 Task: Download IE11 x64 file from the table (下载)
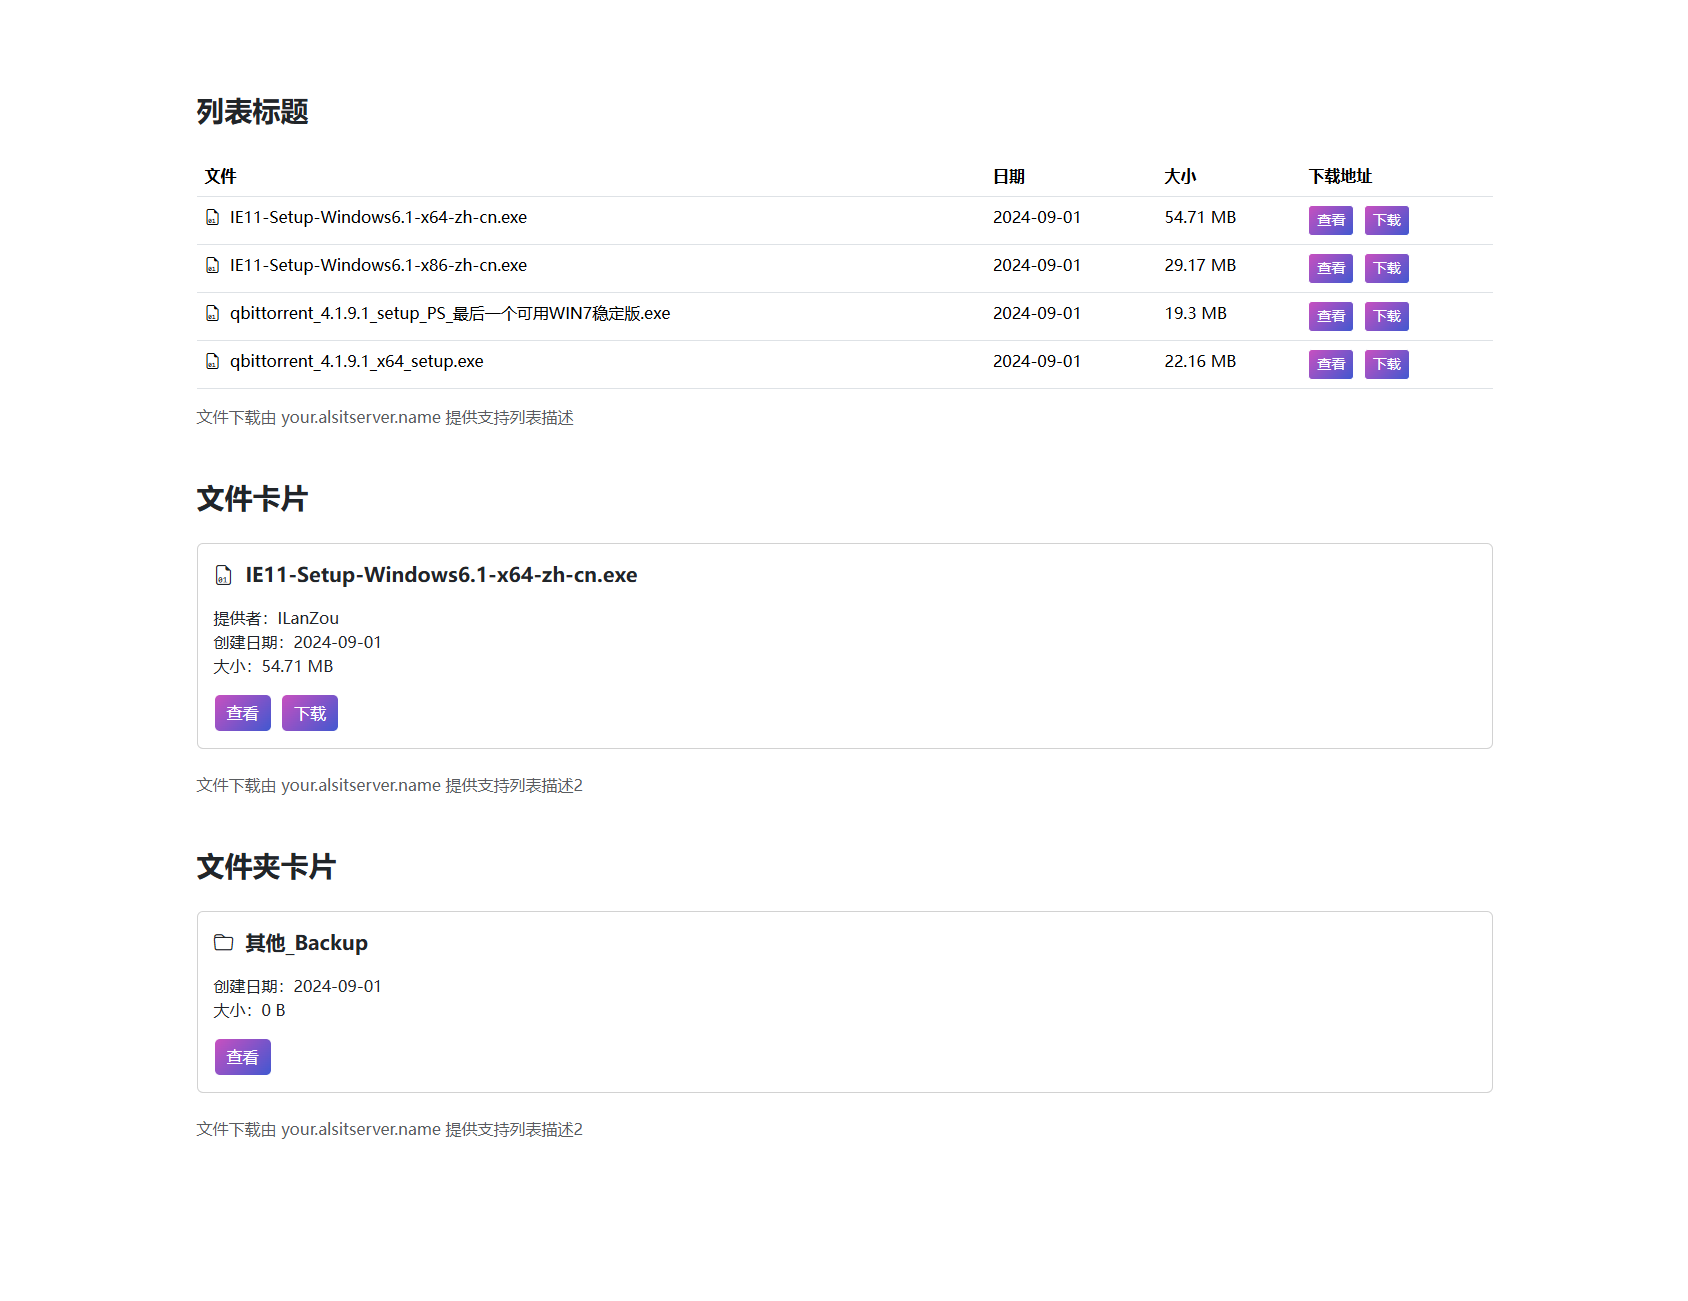1386,220
